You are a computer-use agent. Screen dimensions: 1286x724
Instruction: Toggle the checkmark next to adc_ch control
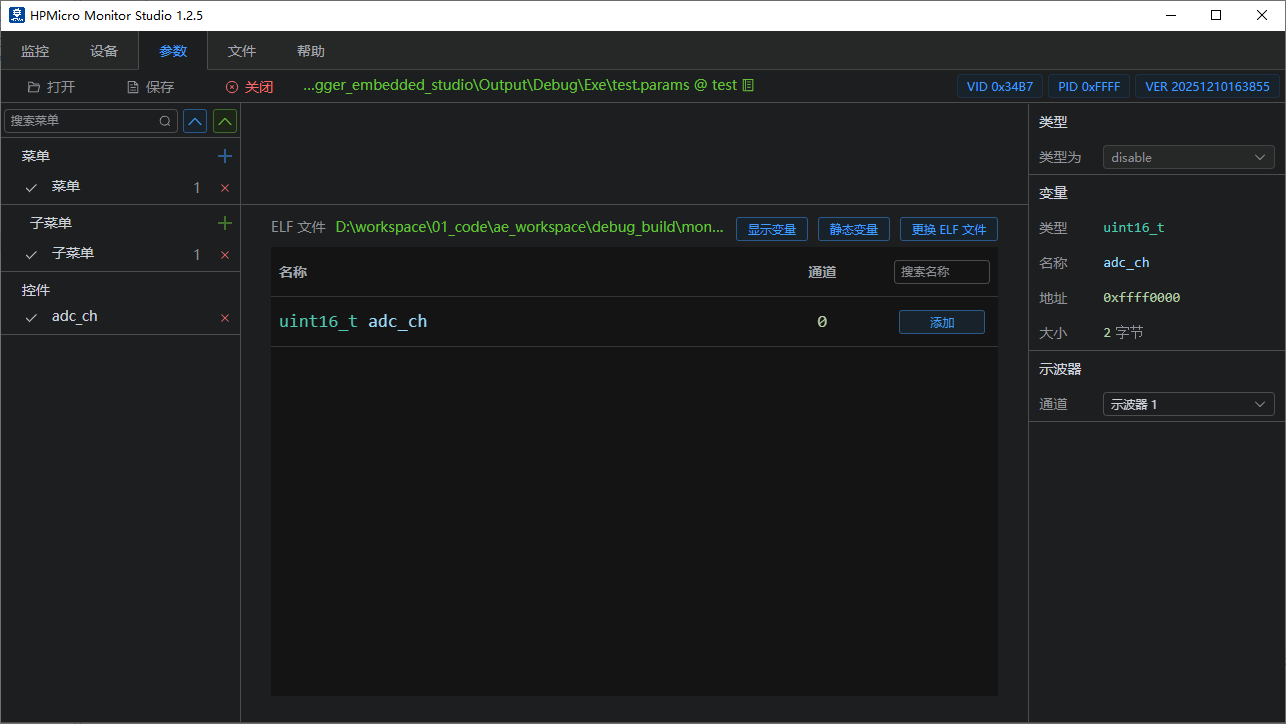31,317
